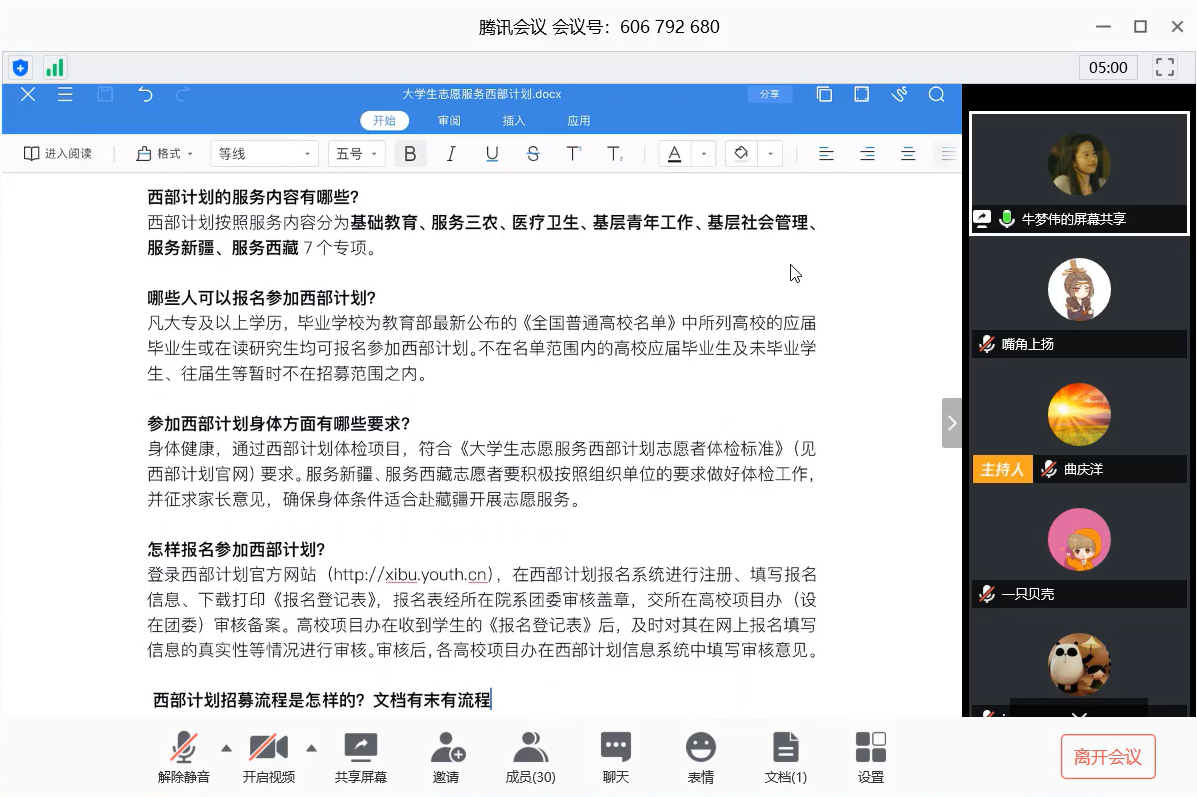Click the search magnifier in document header
Viewport: 1197px width, 797px height.
(x=936, y=94)
